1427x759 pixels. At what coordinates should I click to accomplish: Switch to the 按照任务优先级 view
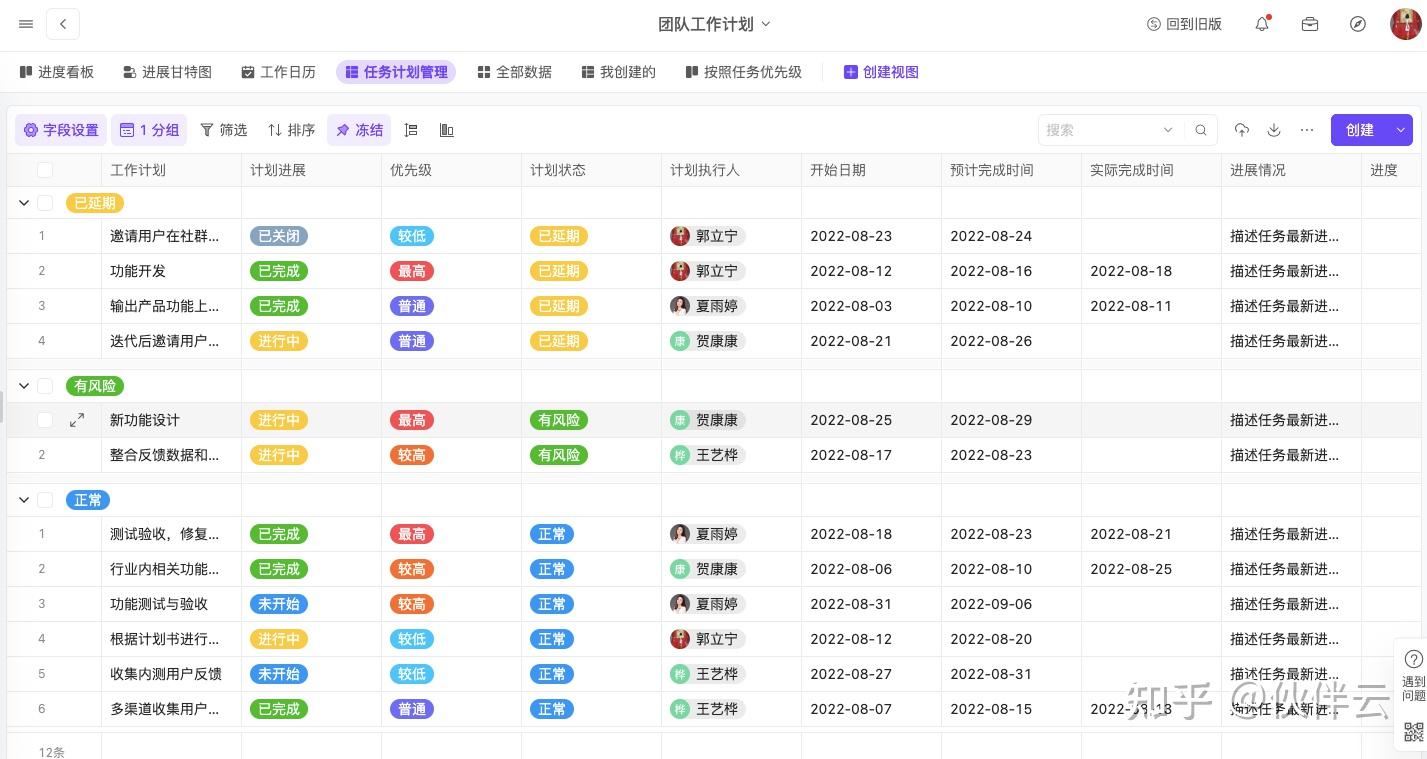[744, 72]
